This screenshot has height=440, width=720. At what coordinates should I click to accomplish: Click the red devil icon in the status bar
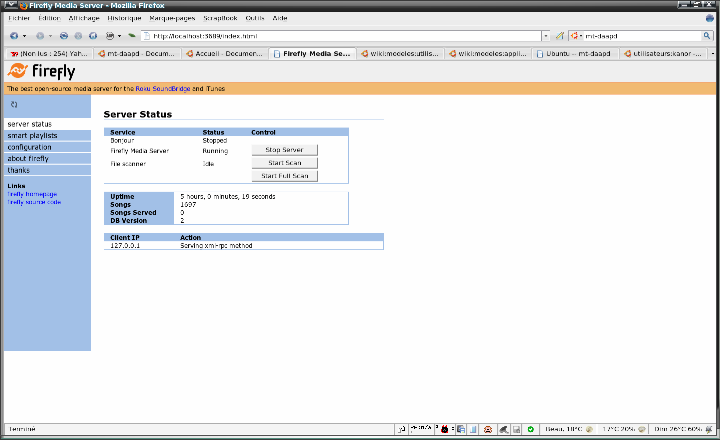(x=444, y=429)
